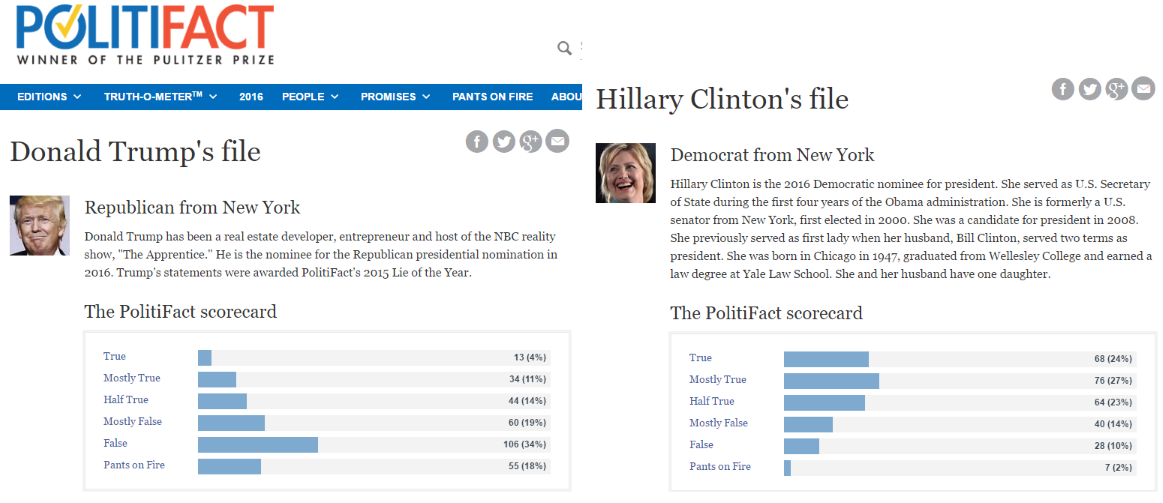Share Clinton's file on Google Plus
The height and width of the screenshot is (503, 1163).
1117,89
